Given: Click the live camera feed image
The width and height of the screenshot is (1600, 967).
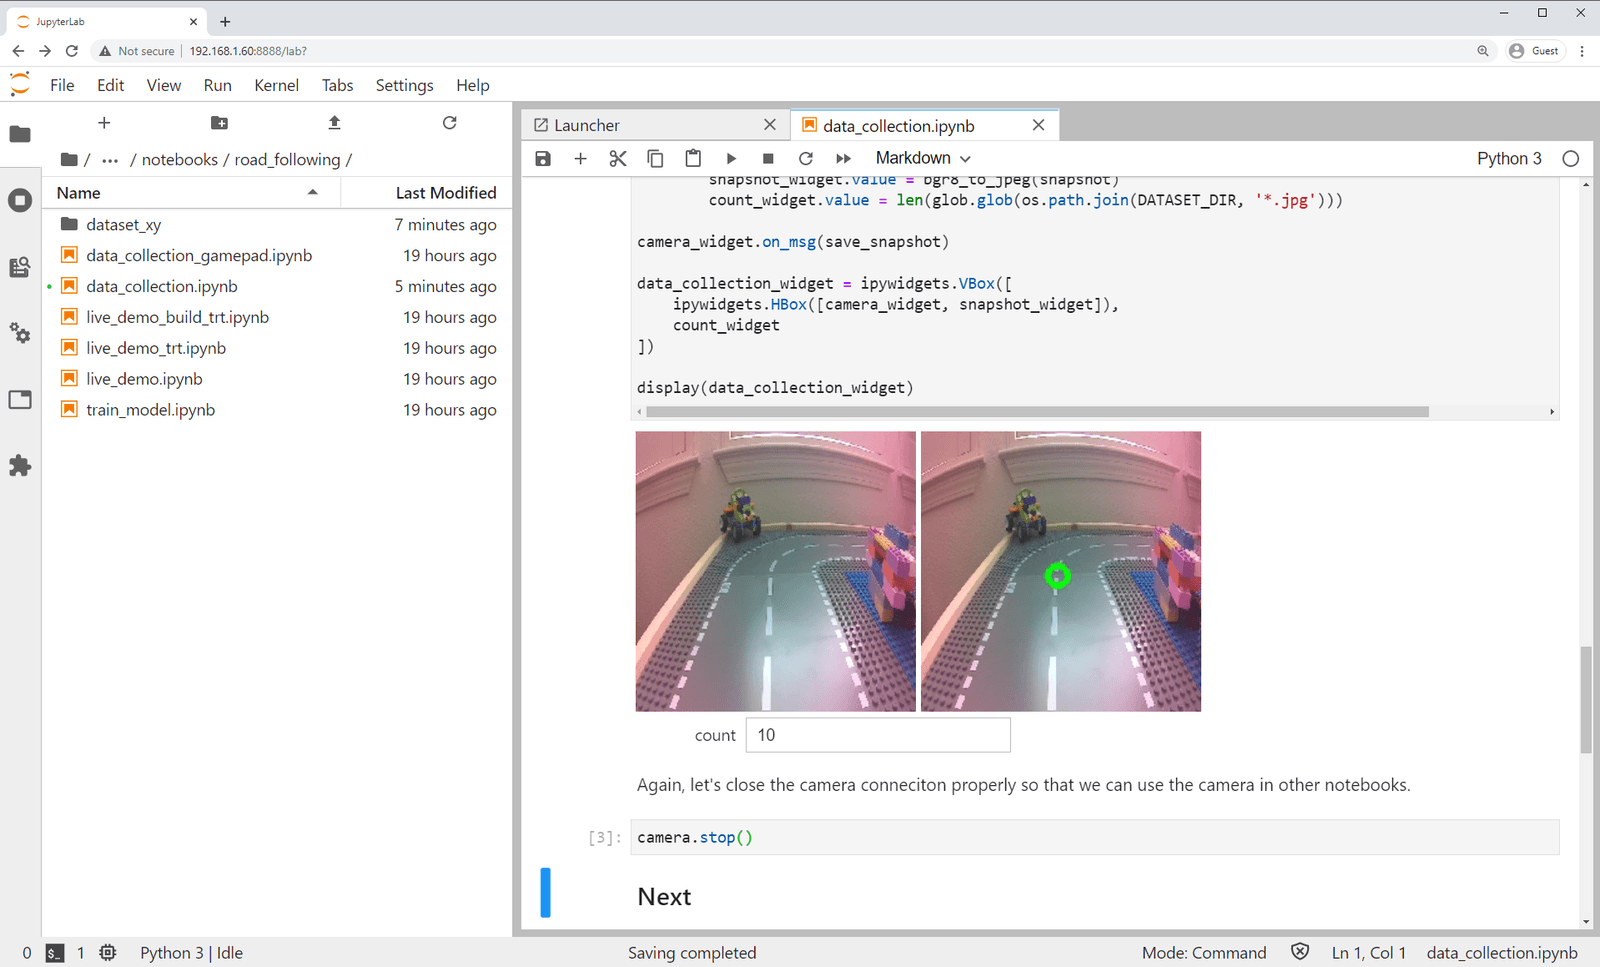Looking at the screenshot, I should coord(776,571).
